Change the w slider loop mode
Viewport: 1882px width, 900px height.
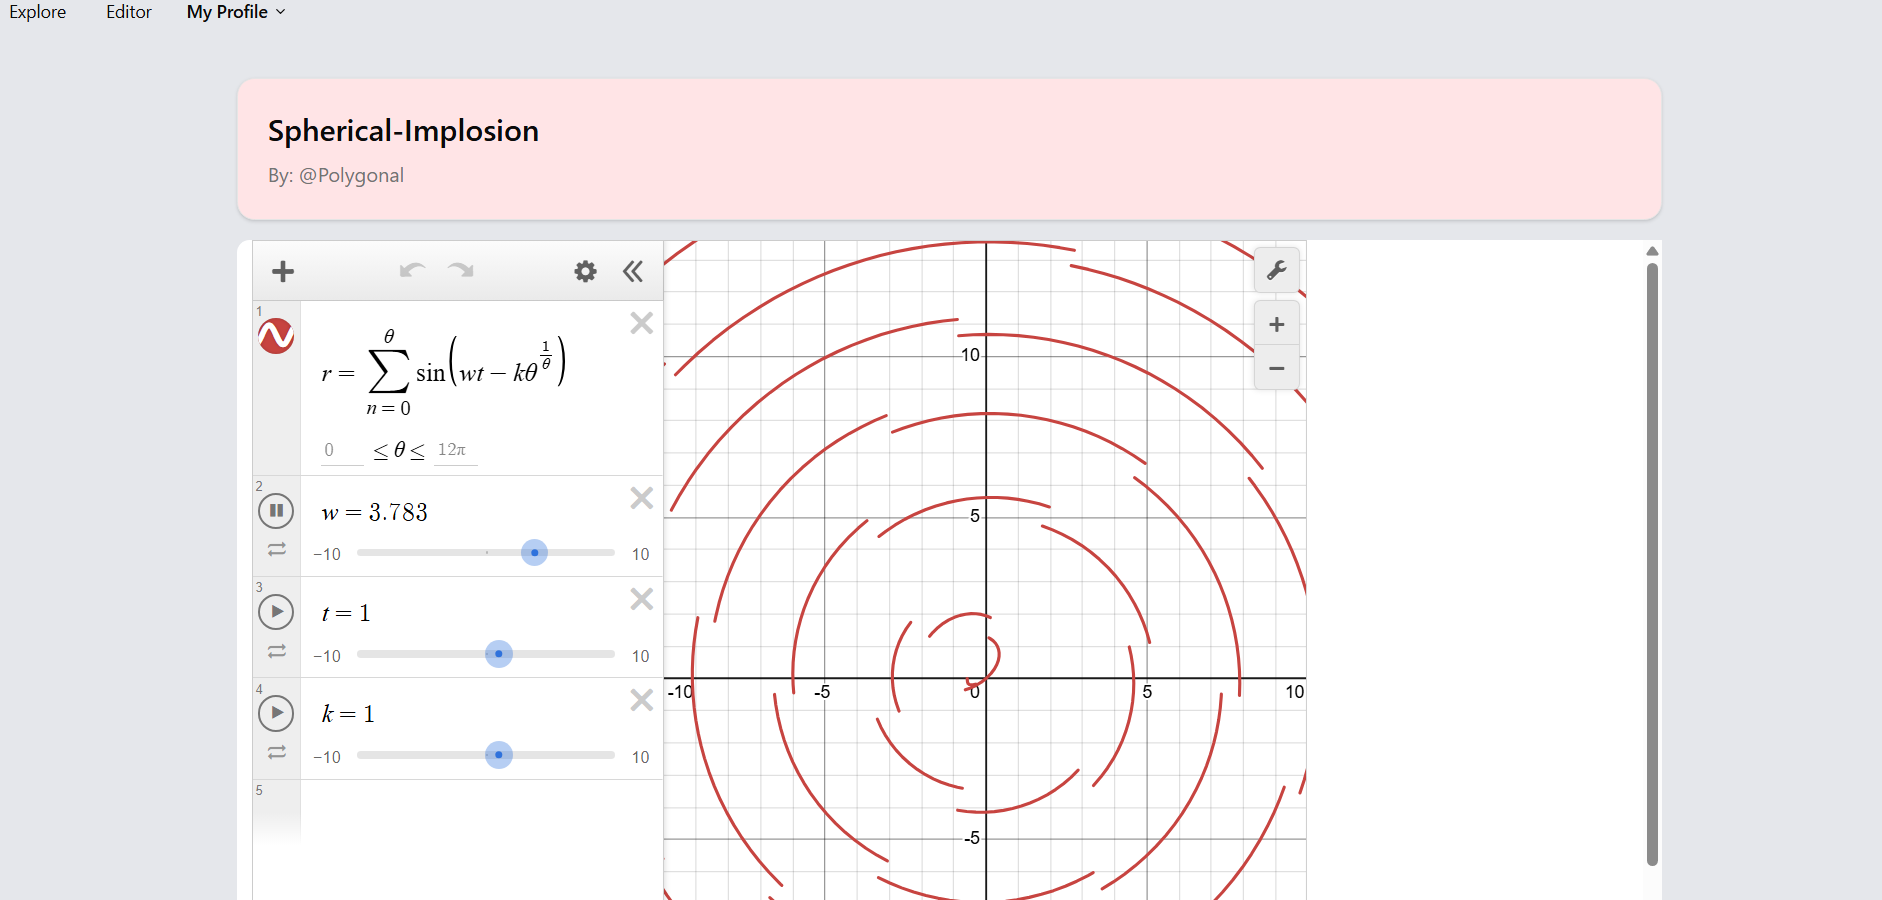click(277, 550)
